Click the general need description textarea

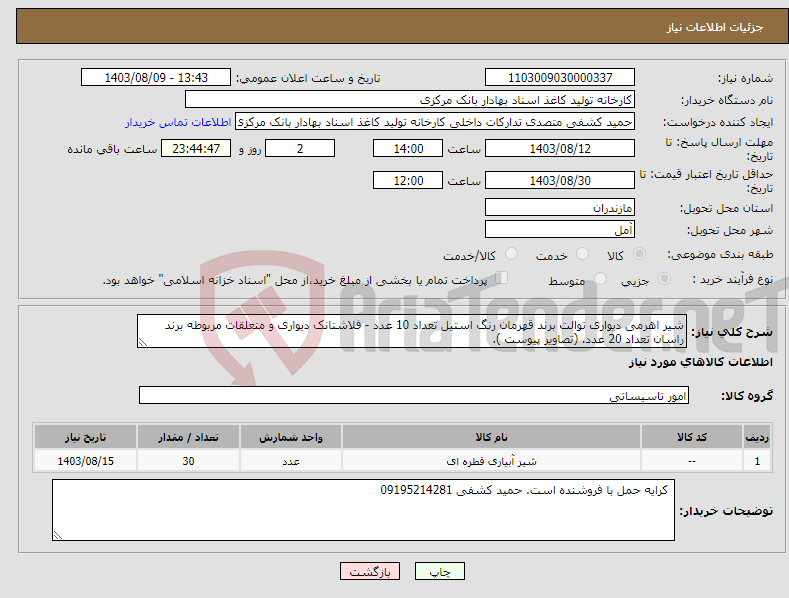(x=412, y=331)
